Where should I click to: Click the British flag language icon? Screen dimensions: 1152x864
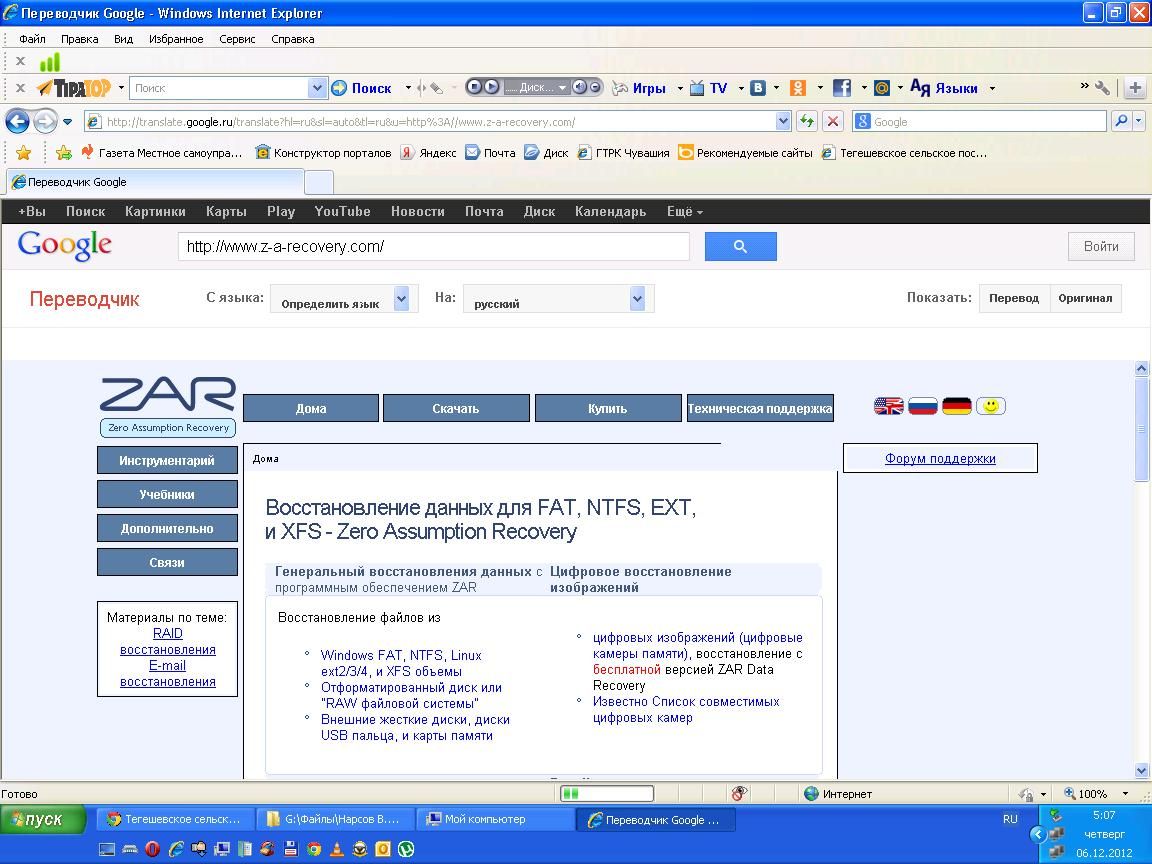[x=888, y=406]
